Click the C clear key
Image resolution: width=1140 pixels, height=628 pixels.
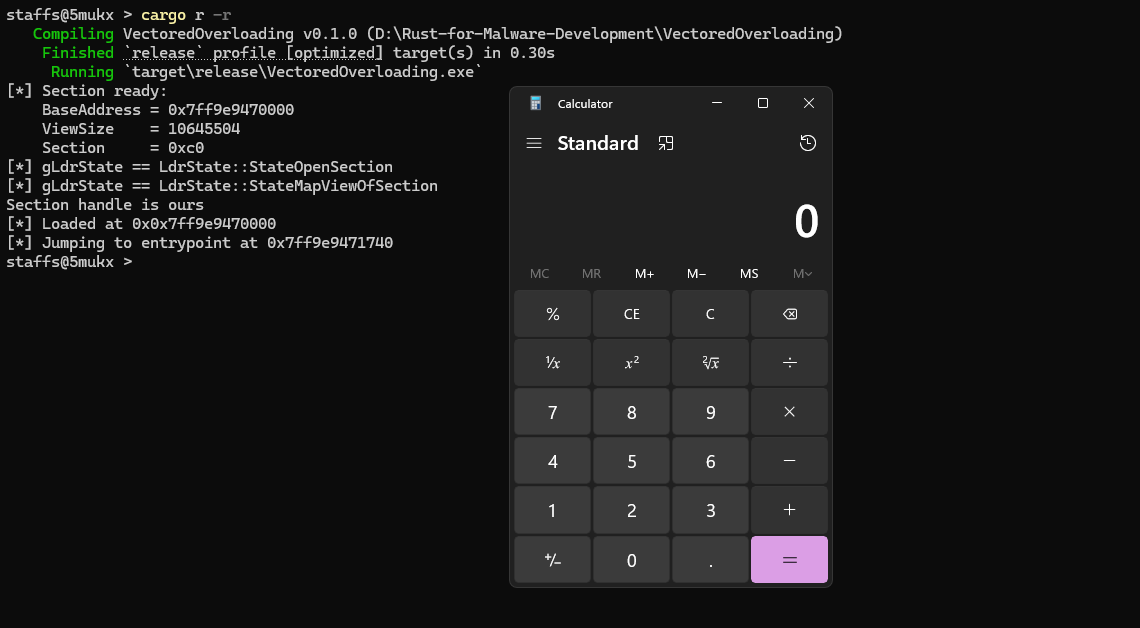710,314
